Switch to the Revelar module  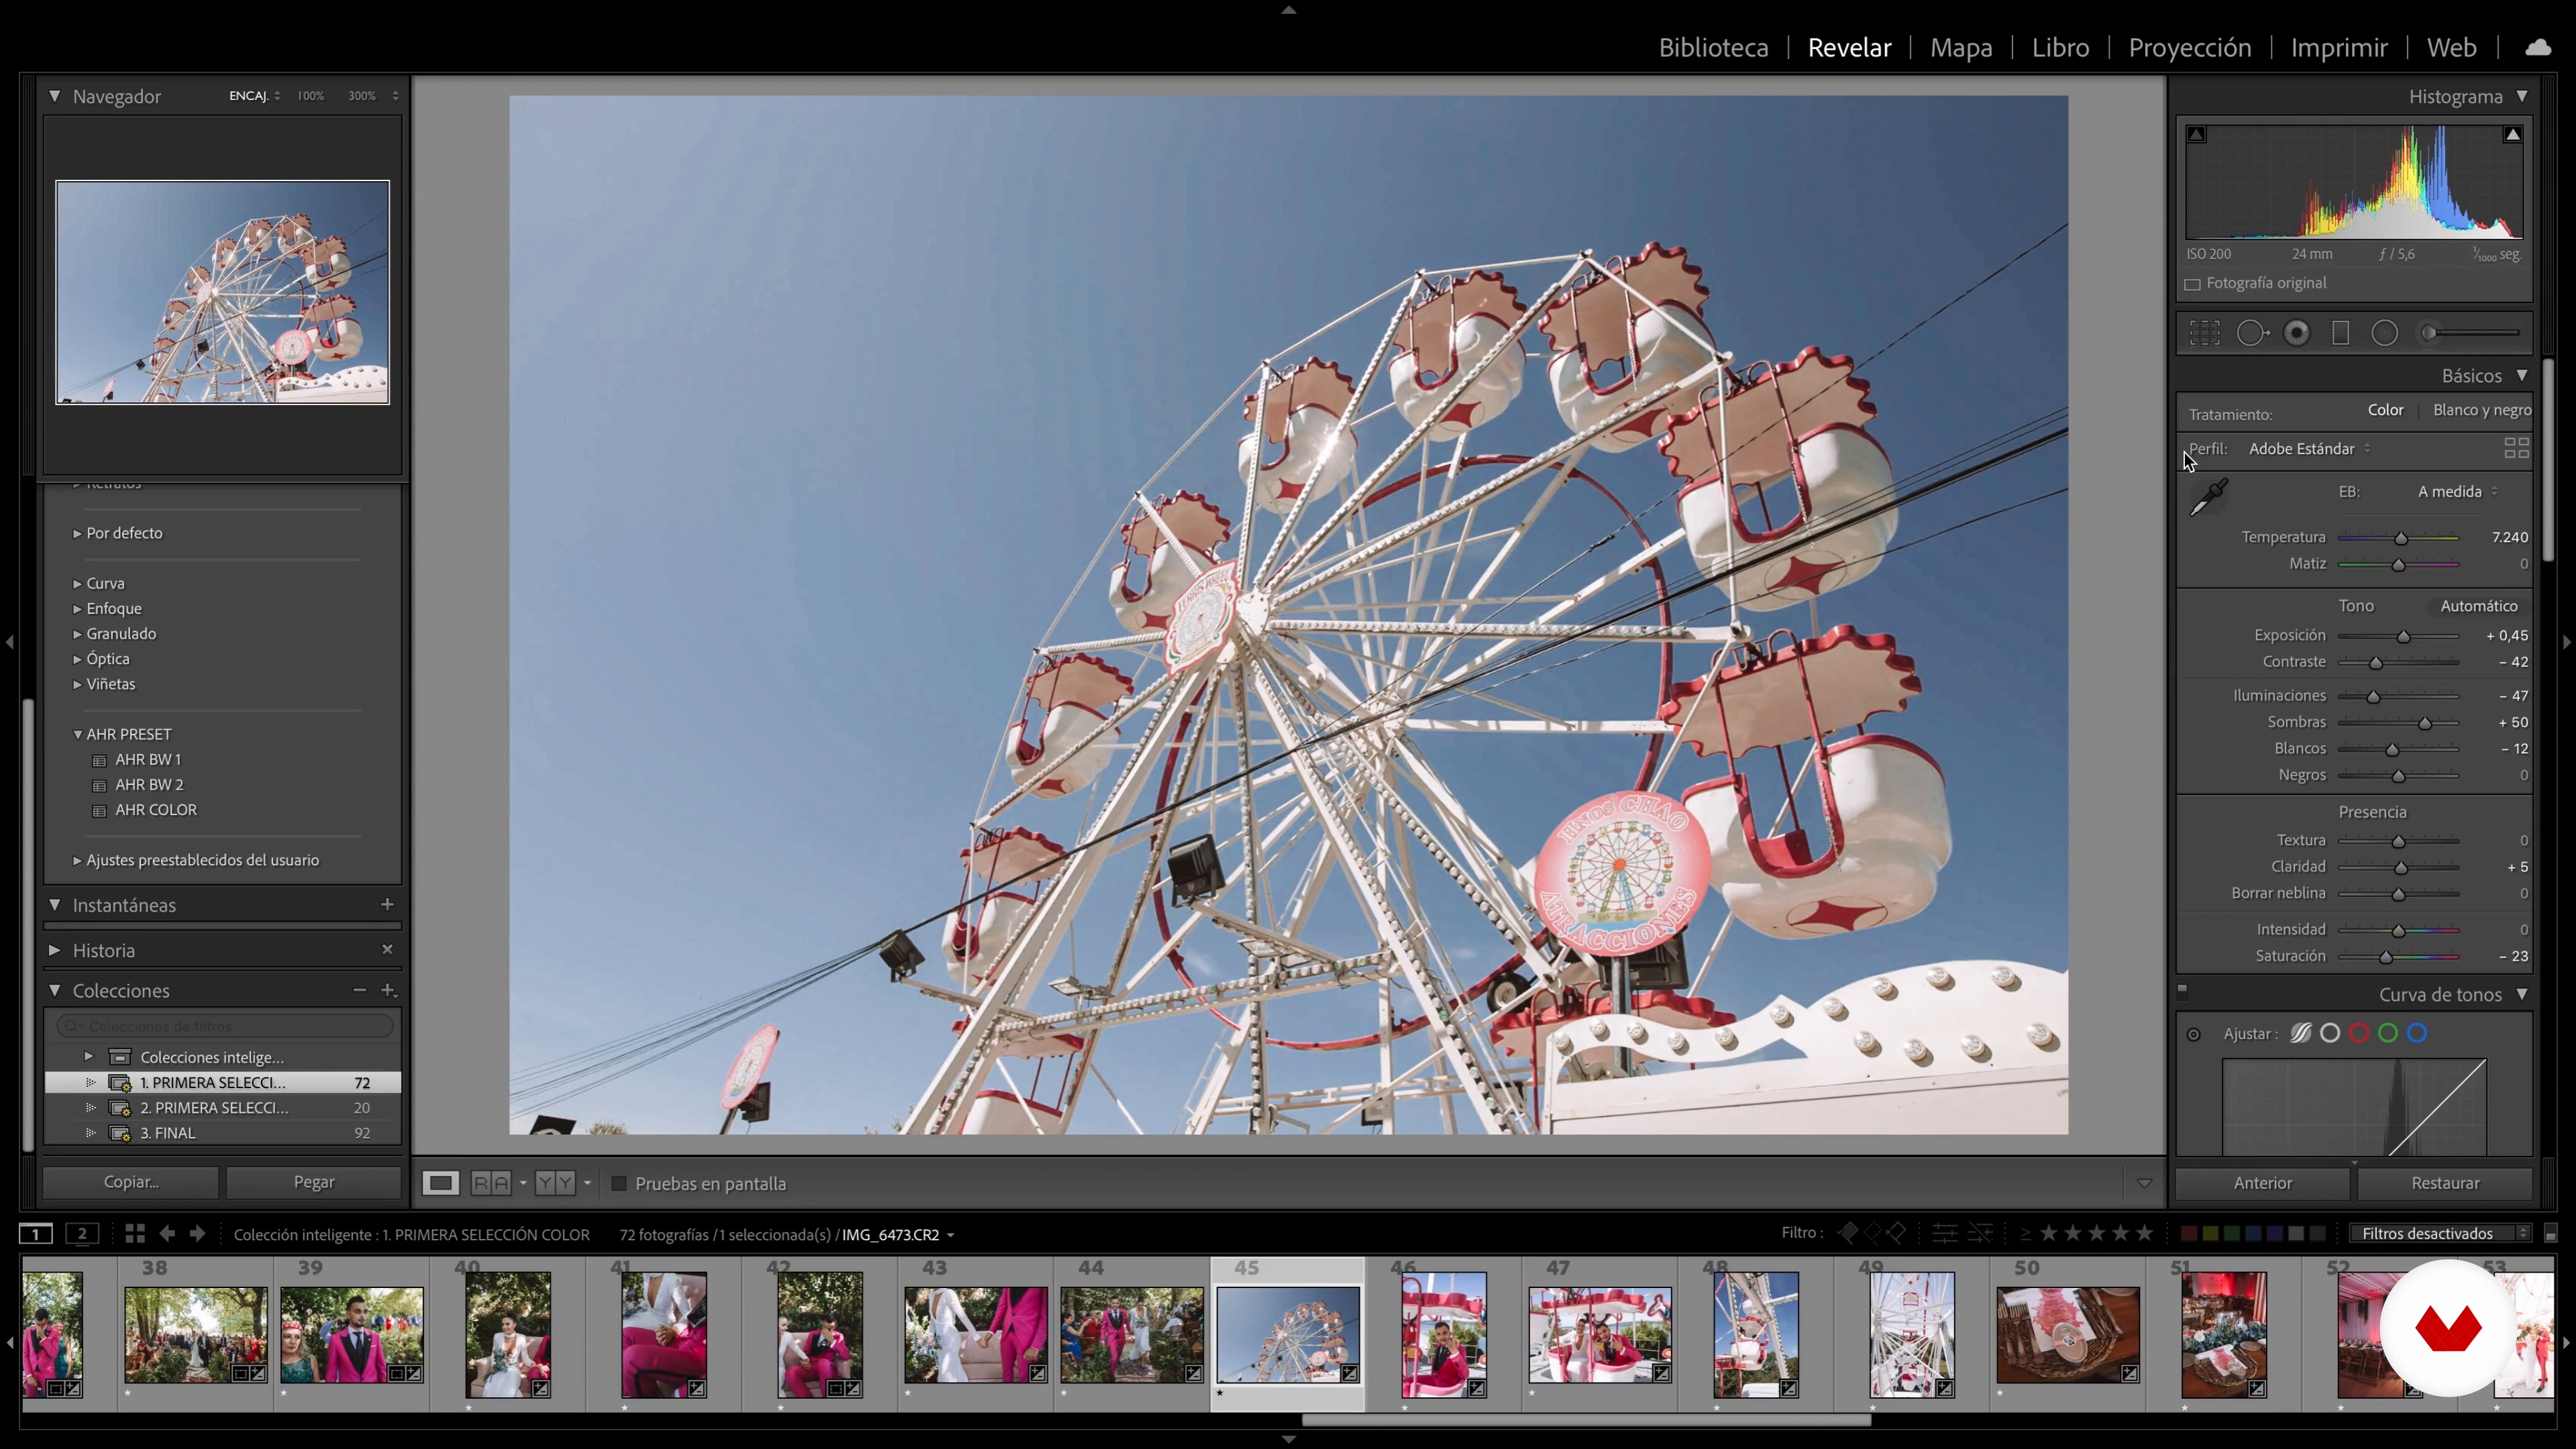point(1849,47)
